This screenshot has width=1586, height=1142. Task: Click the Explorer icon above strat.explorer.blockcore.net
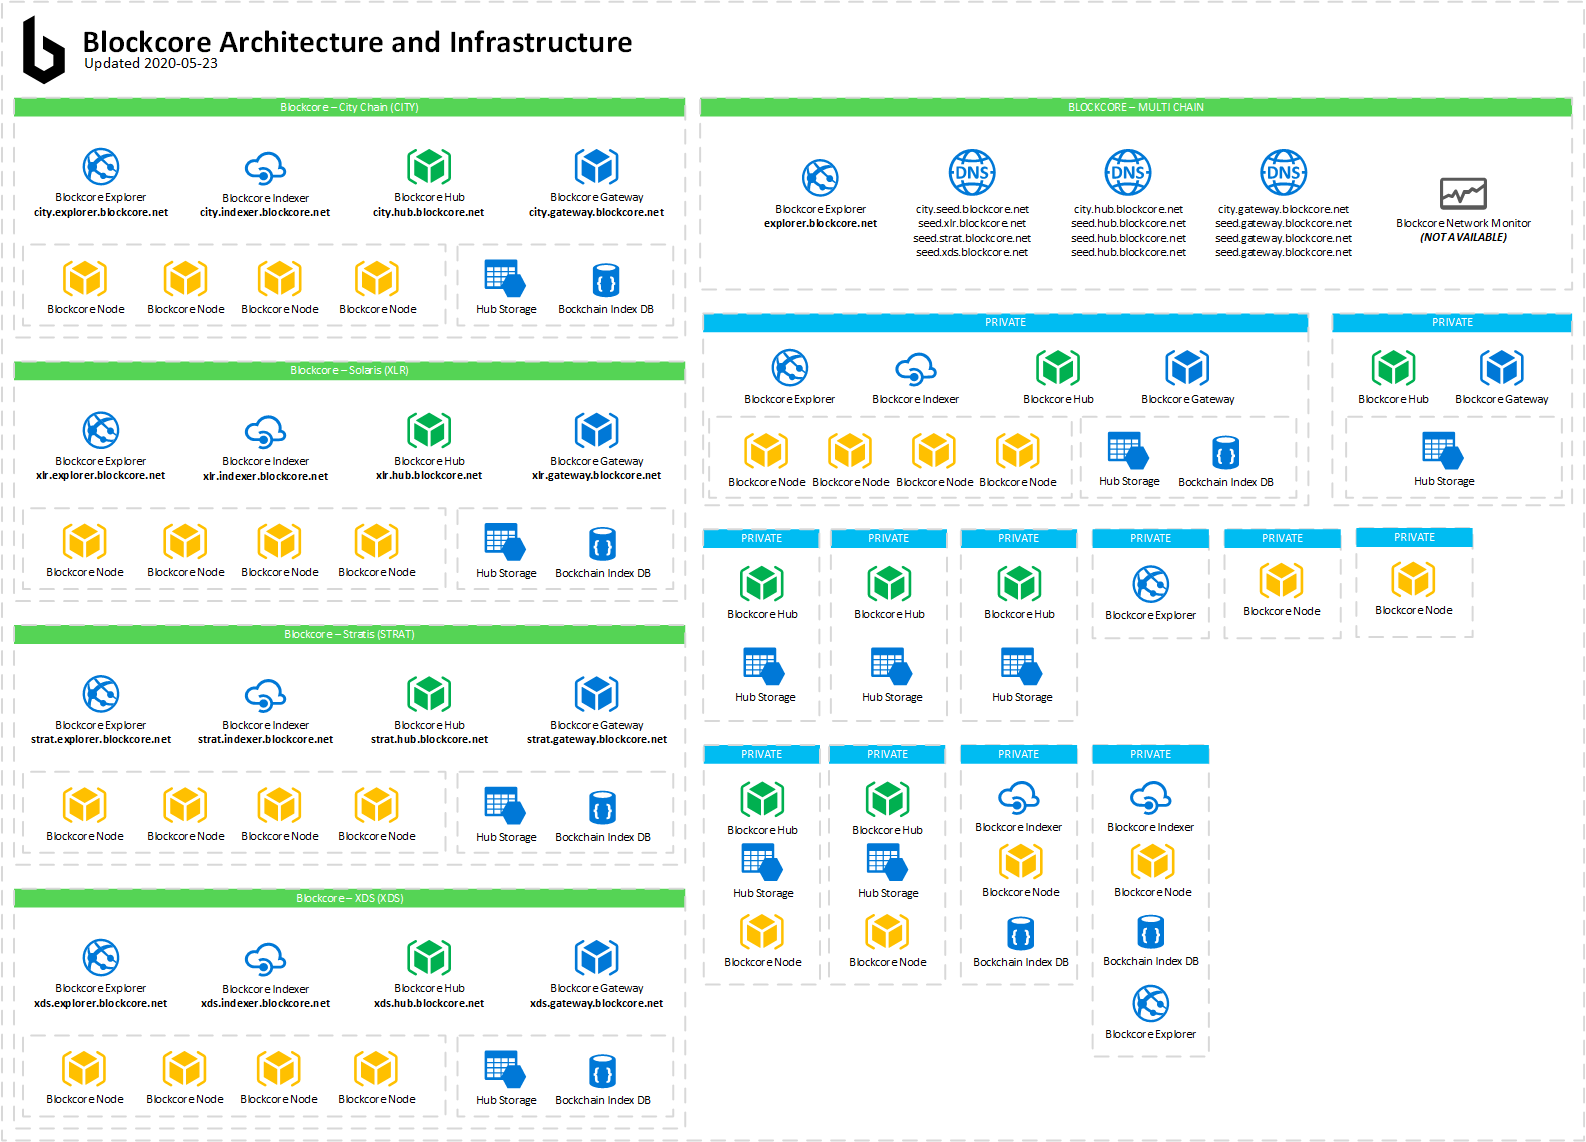click(x=101, y=695)
